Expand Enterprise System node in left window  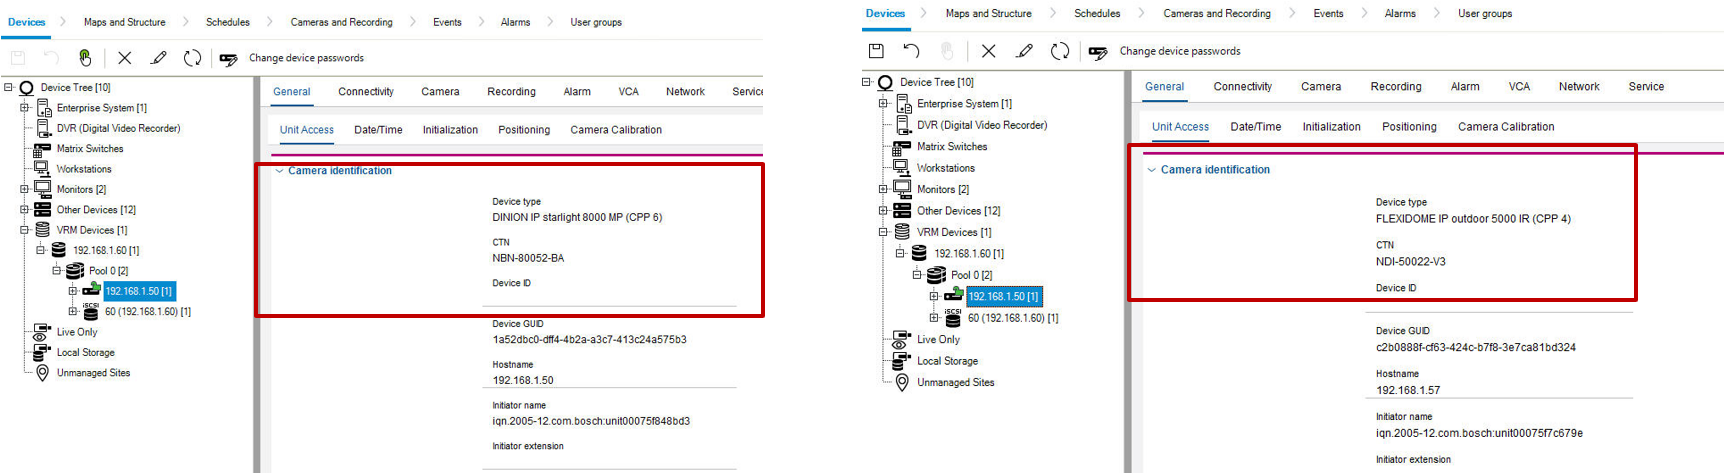click(x=24, y=108)
